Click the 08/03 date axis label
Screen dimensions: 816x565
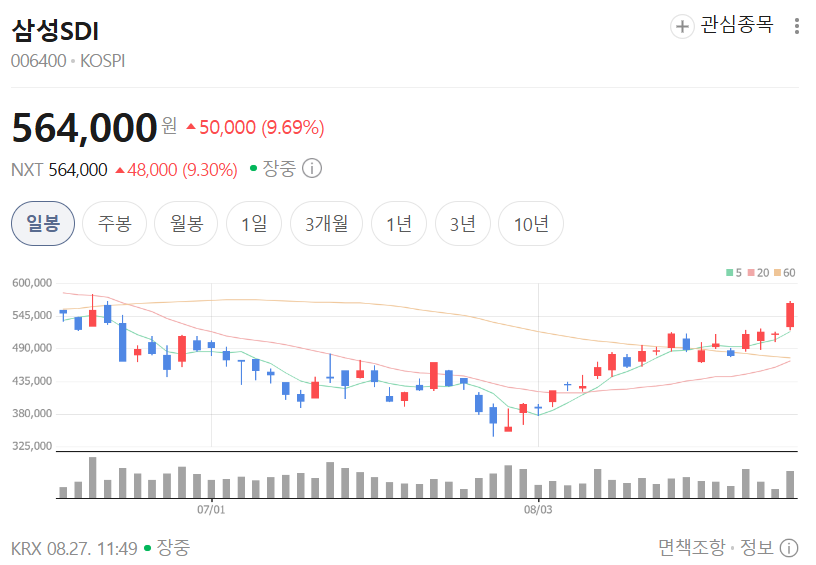click(x=538, y=509)
